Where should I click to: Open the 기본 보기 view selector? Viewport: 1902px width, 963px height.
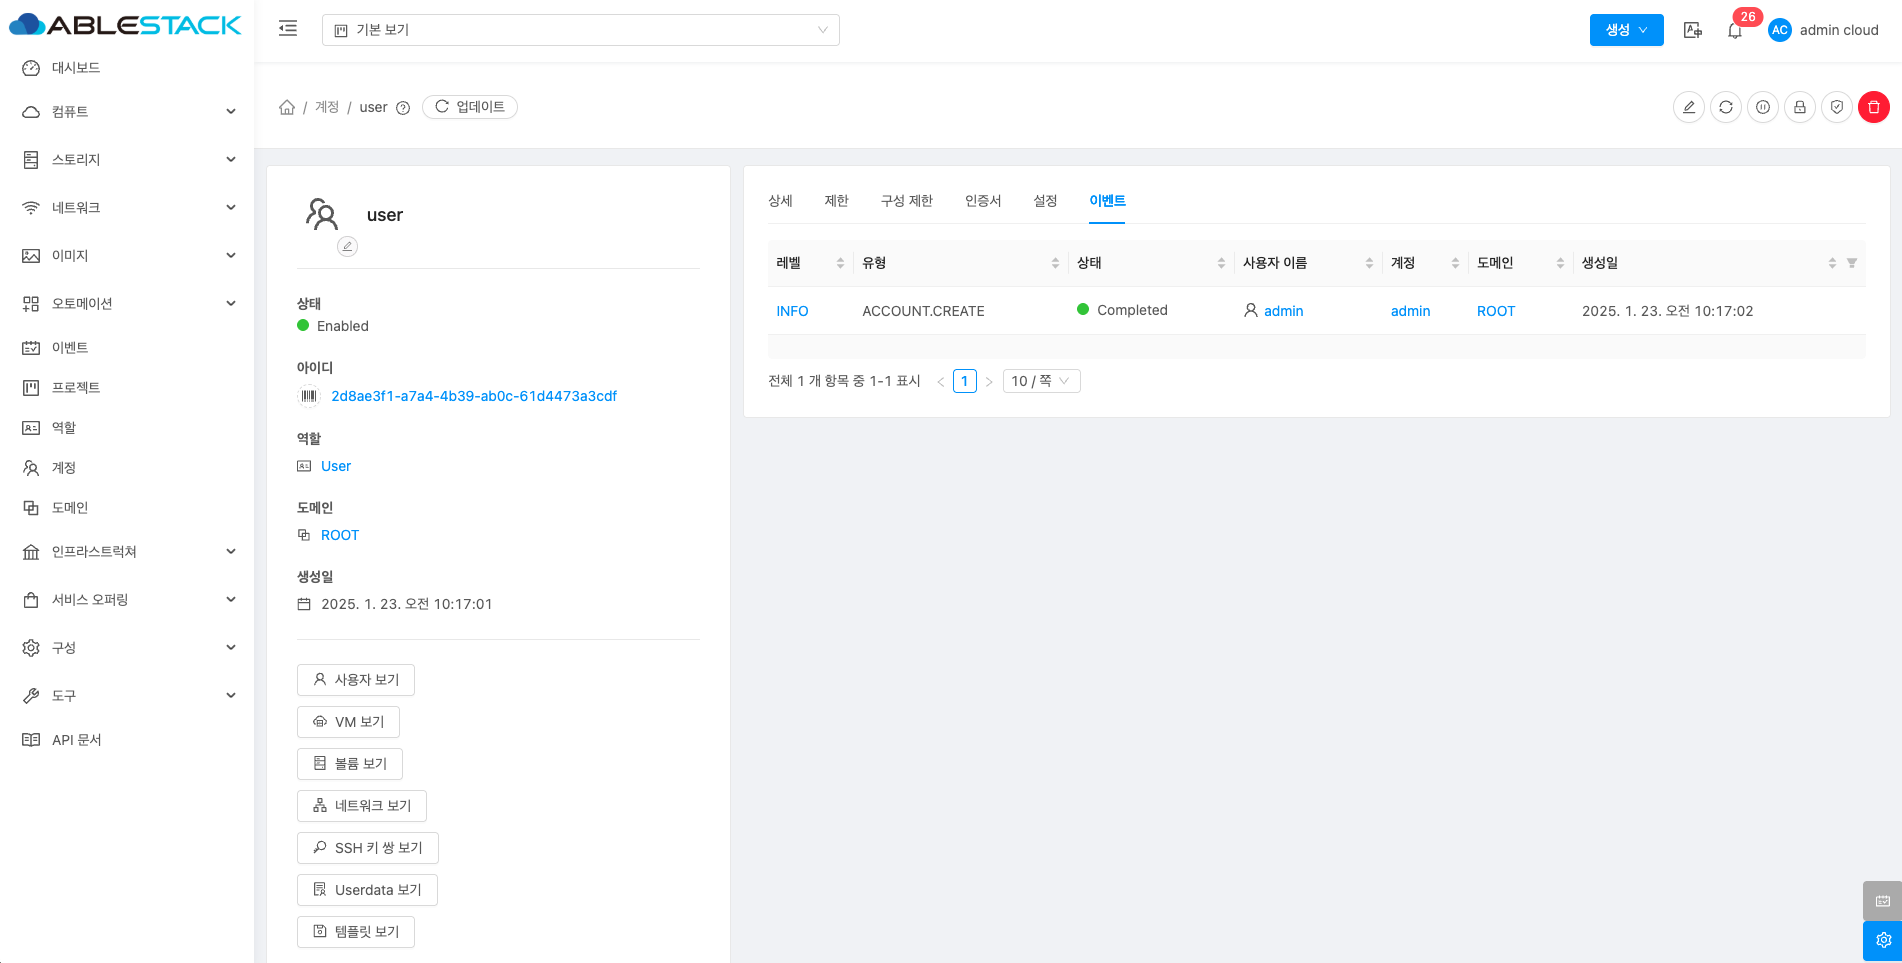[x=580, y=30]
